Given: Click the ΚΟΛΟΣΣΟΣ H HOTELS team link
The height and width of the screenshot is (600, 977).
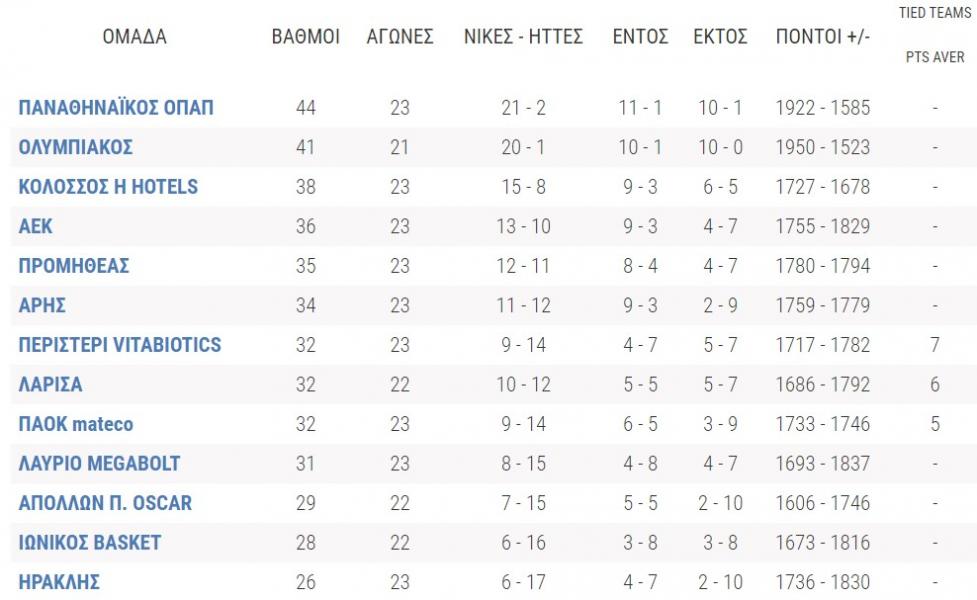Looking at the screenshot, I should [x=108, y=187].
